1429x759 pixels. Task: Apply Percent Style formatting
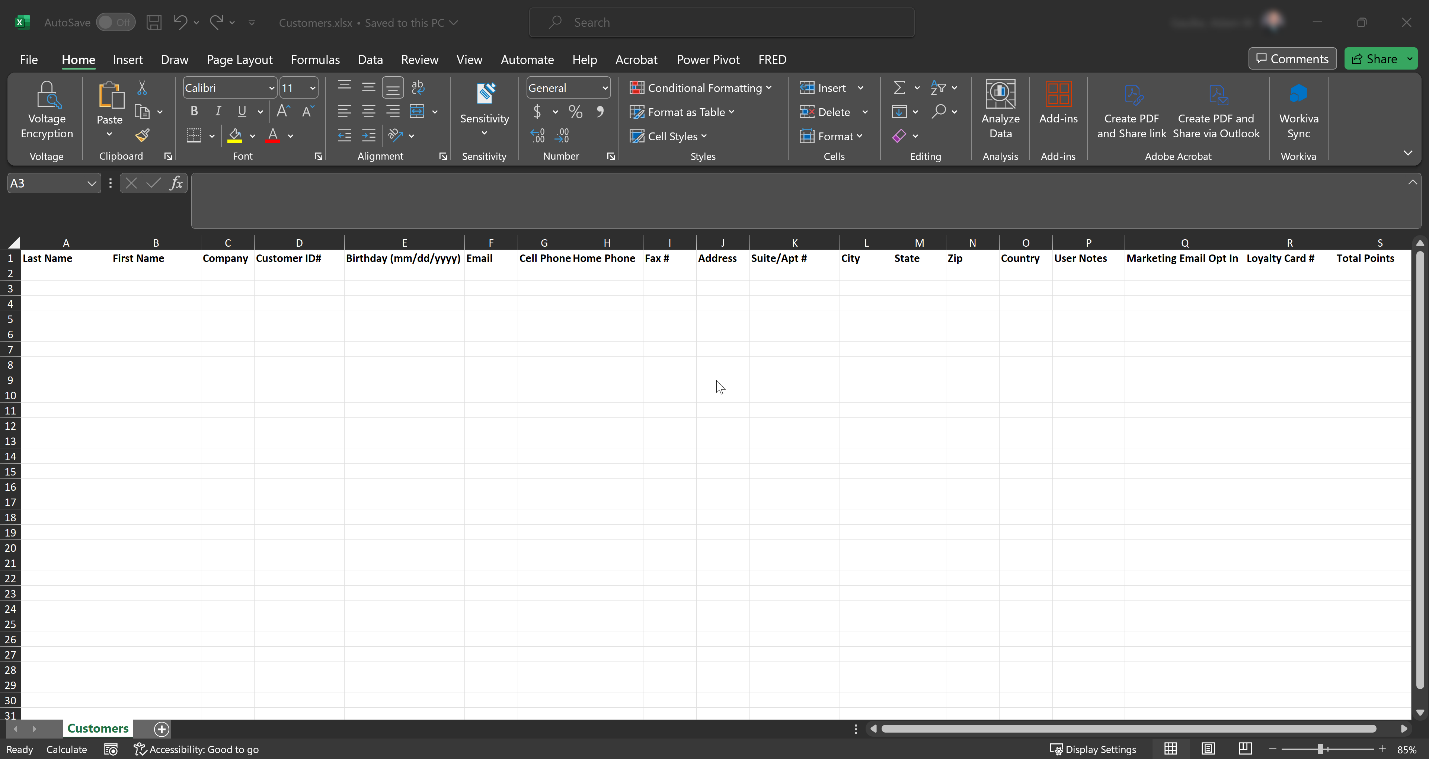575,111
